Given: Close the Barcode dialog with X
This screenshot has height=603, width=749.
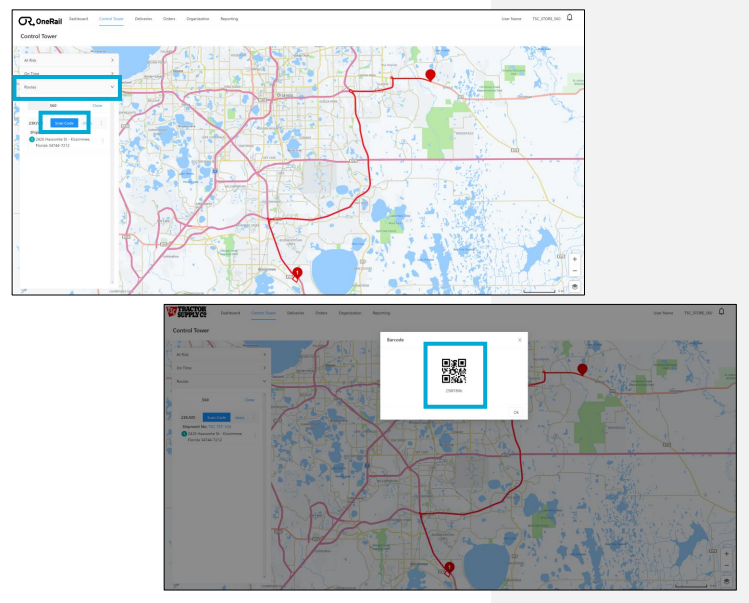Looking at the screenshot, I should tap(520, 340).
